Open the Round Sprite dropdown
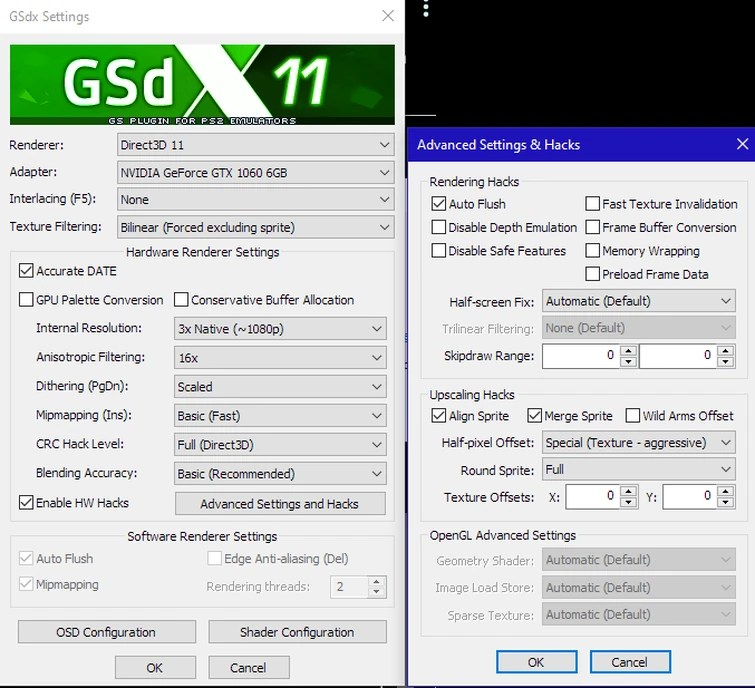Screen dimensions: 755x688 (x=638, y=469)
